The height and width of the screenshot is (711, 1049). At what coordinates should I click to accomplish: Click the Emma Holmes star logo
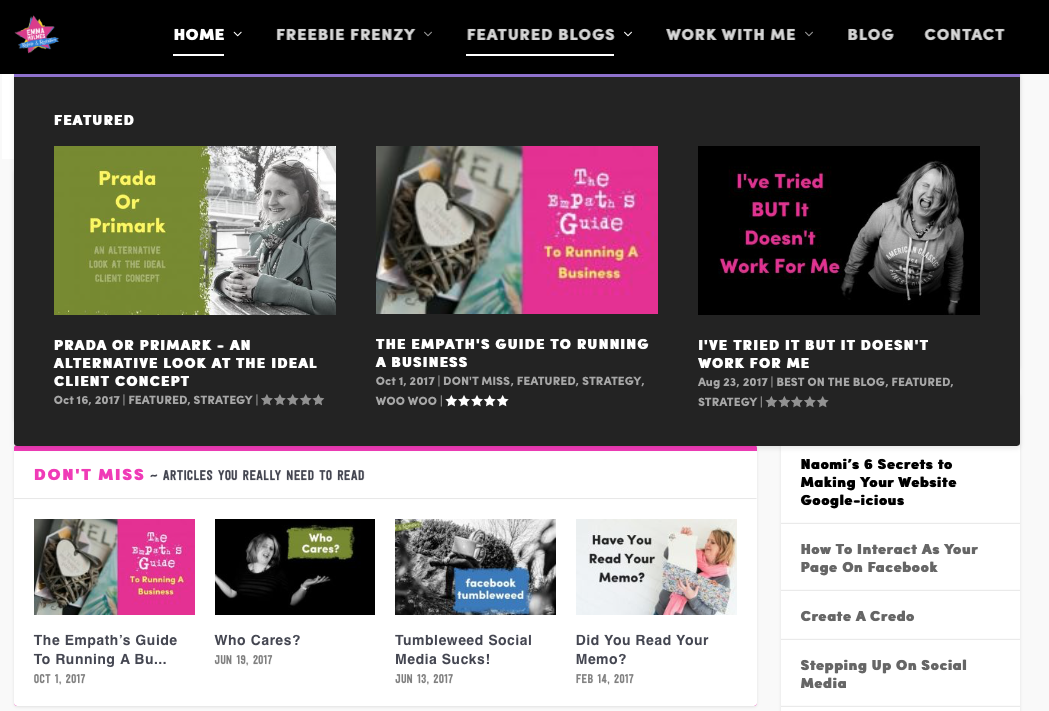37,35
